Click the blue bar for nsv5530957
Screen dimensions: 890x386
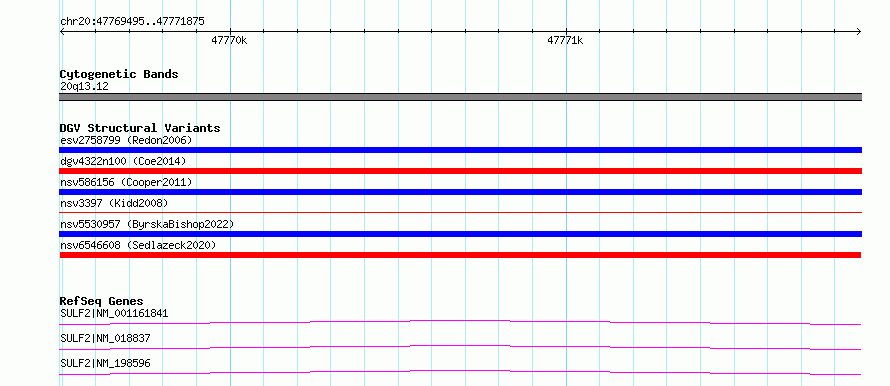click(x=460, y=234)
